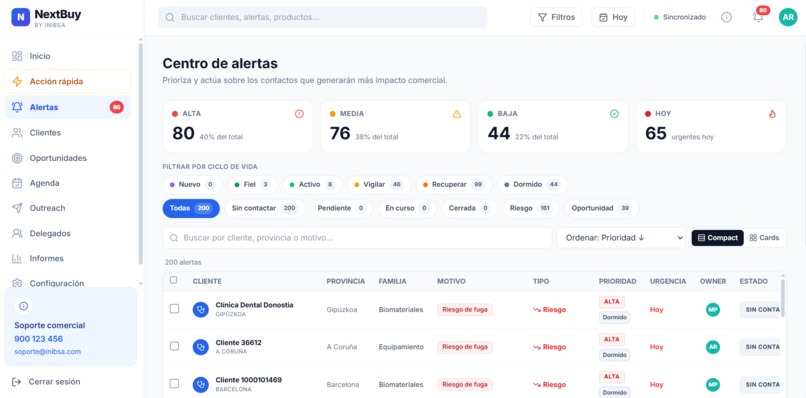The width and height of the screenshot is (806, 398).
Task: Click Riesgo de fuga tag in Cliente 36612 row
Action: (x=465, y=347)
